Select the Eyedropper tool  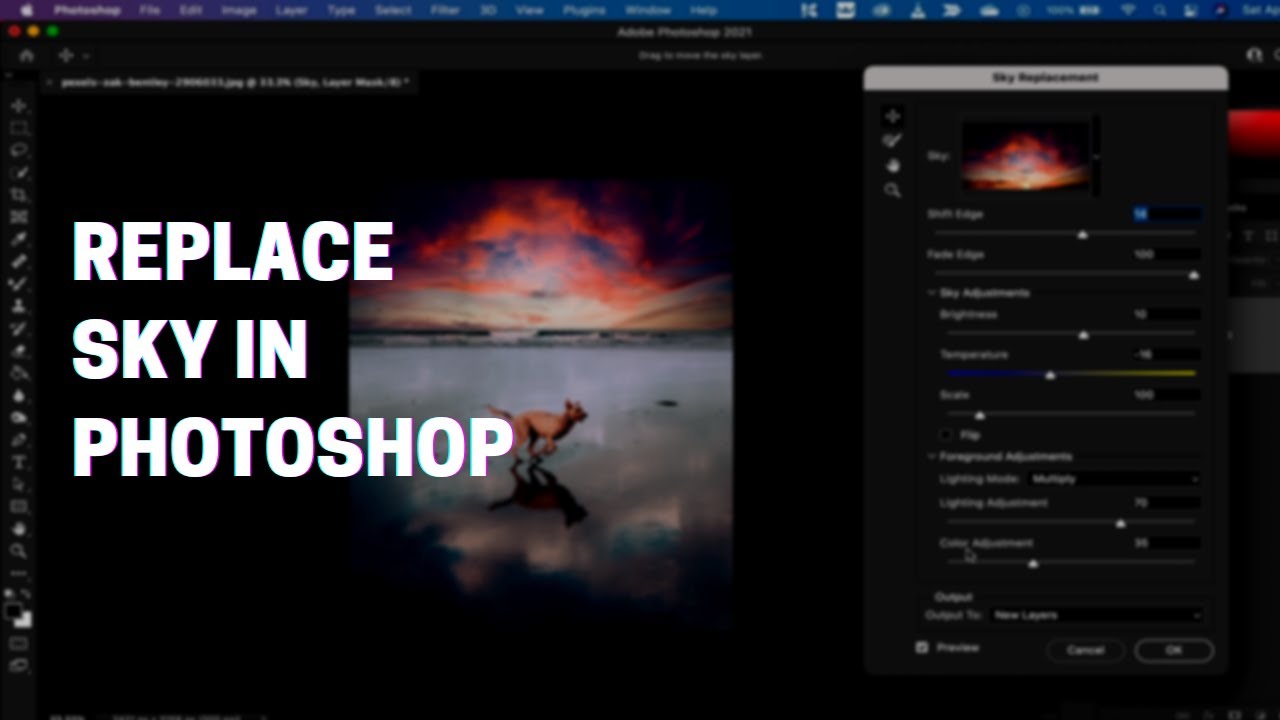(19, 239)
